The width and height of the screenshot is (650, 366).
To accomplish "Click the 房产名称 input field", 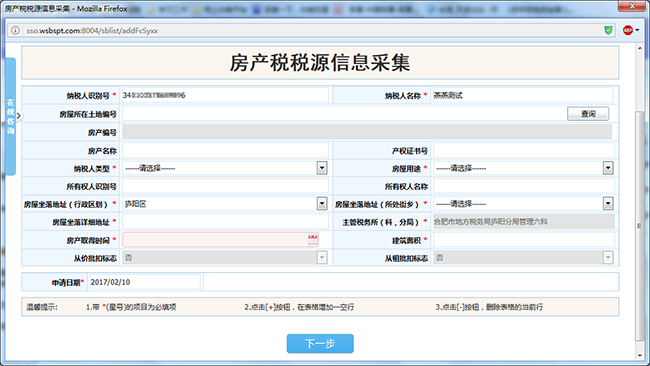I will point(225,150).
